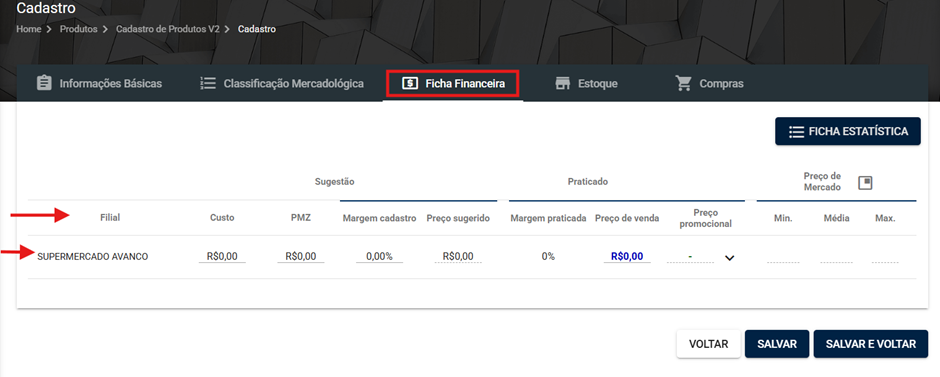
Task: Switch to Classificação Mercadológica tab
Action: [x=282, y=83]
